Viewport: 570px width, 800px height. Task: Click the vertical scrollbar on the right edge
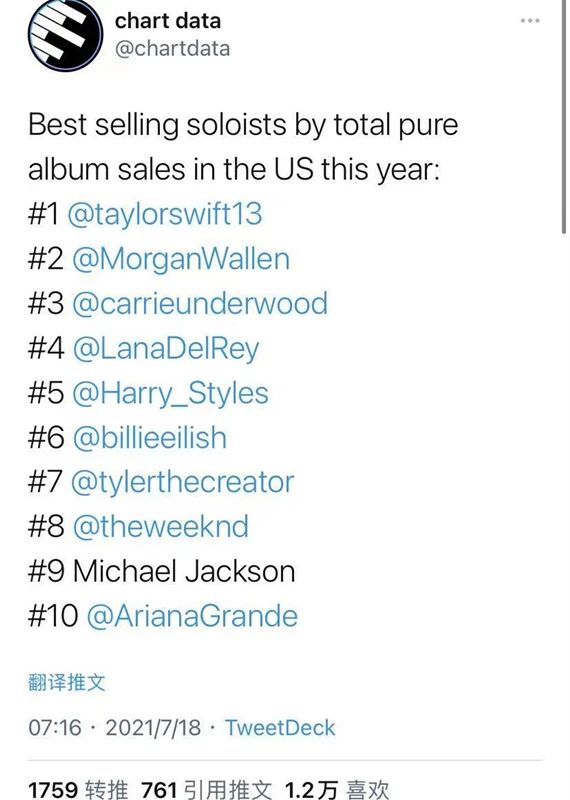(563, 116)
